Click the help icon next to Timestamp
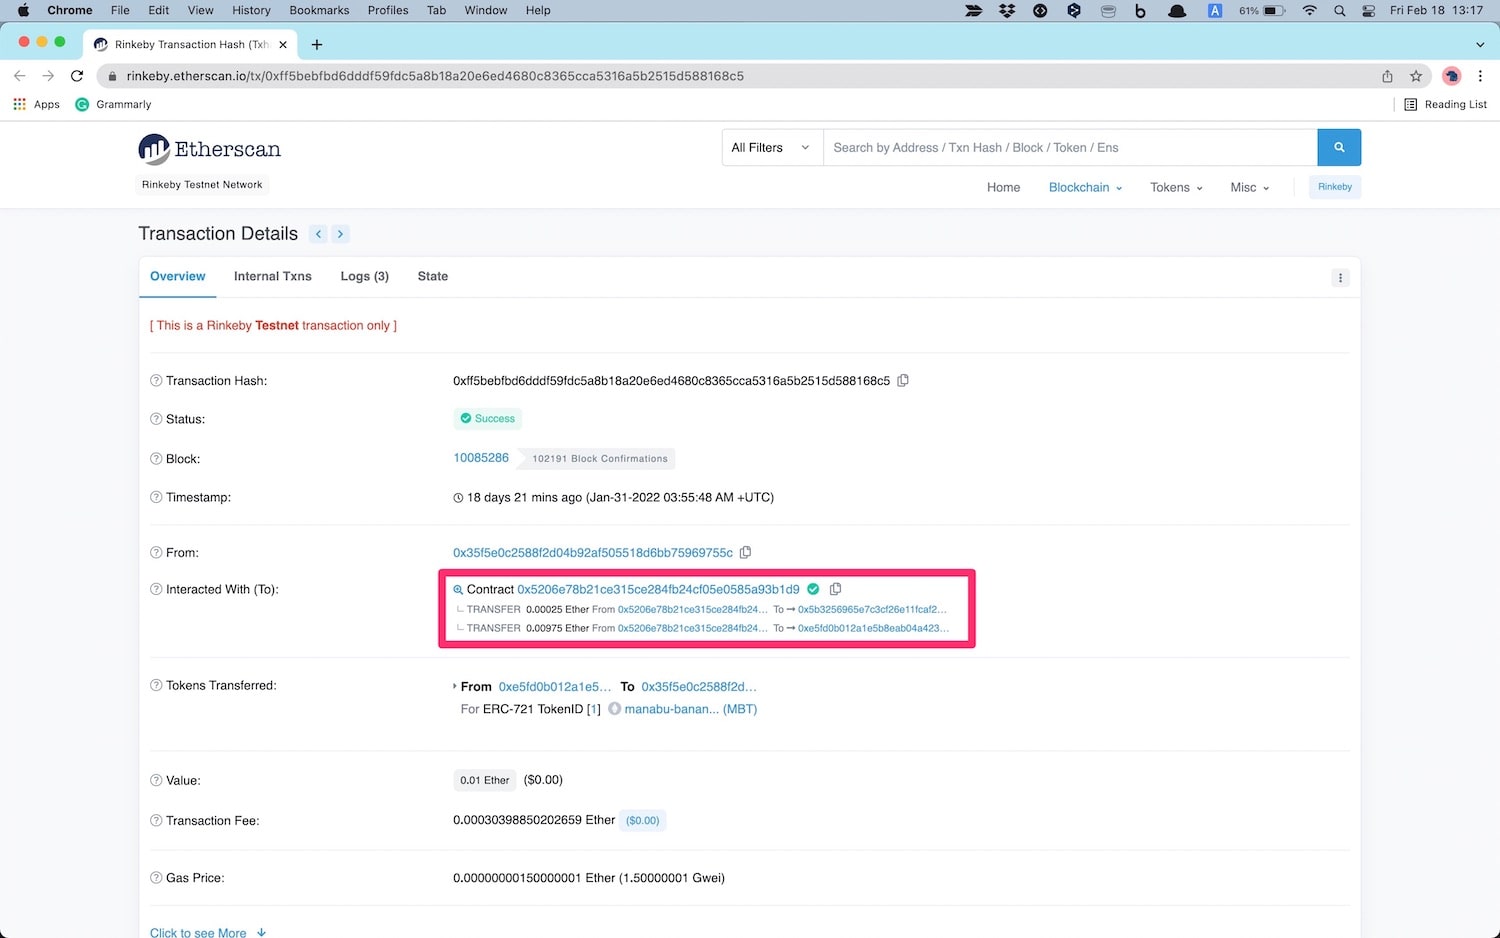This screenshot has width=1500, height=938. 156,497
